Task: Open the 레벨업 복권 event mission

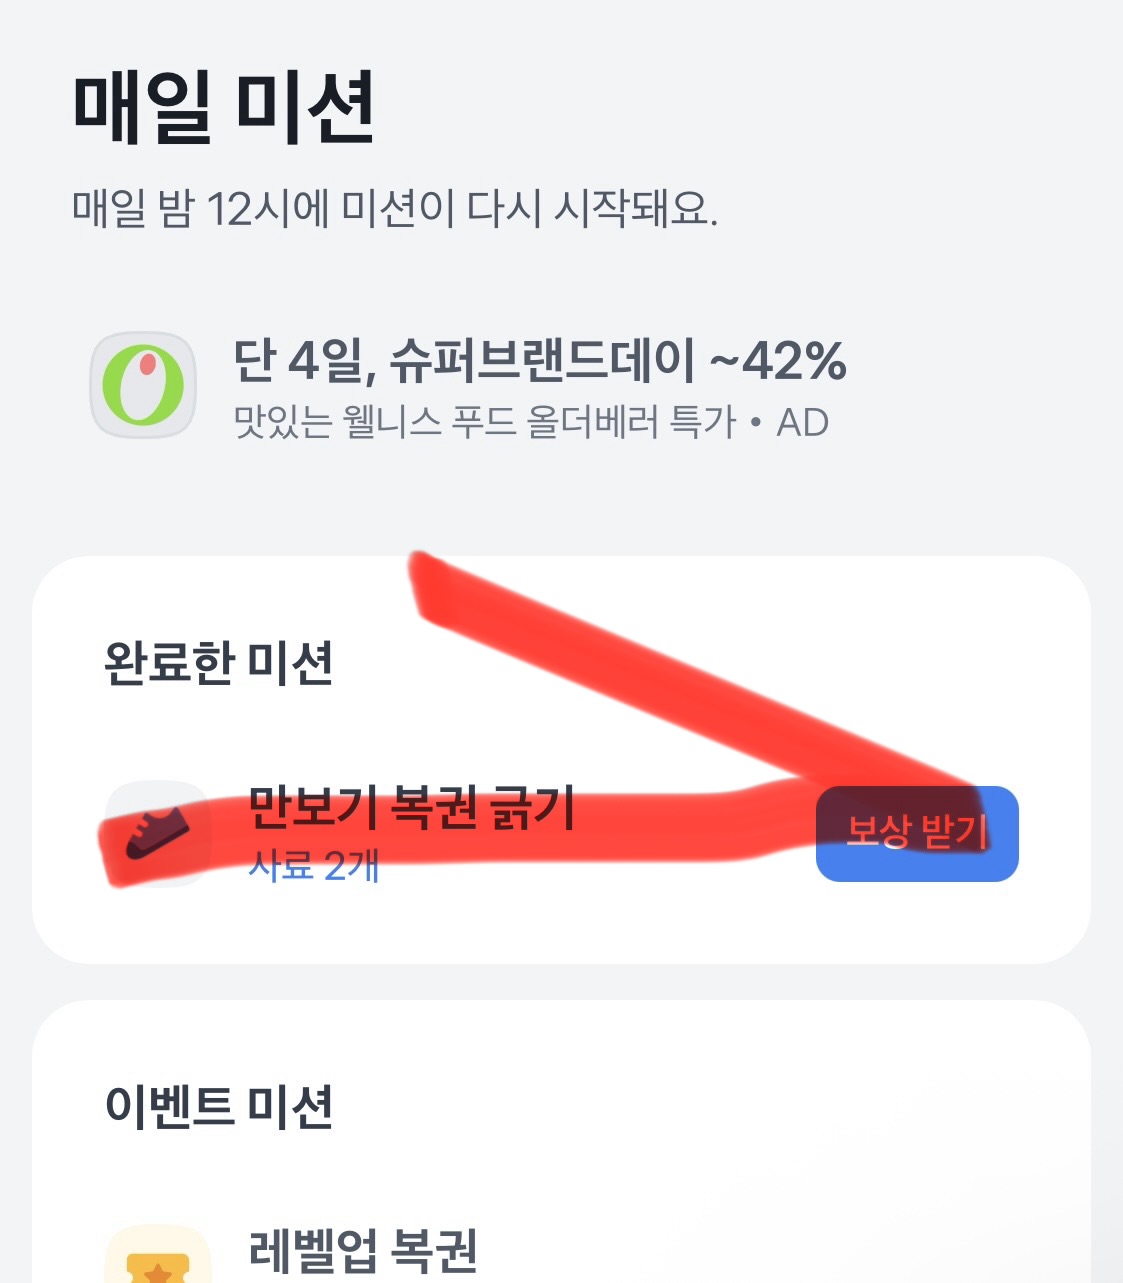Action: click(362, 1250)
